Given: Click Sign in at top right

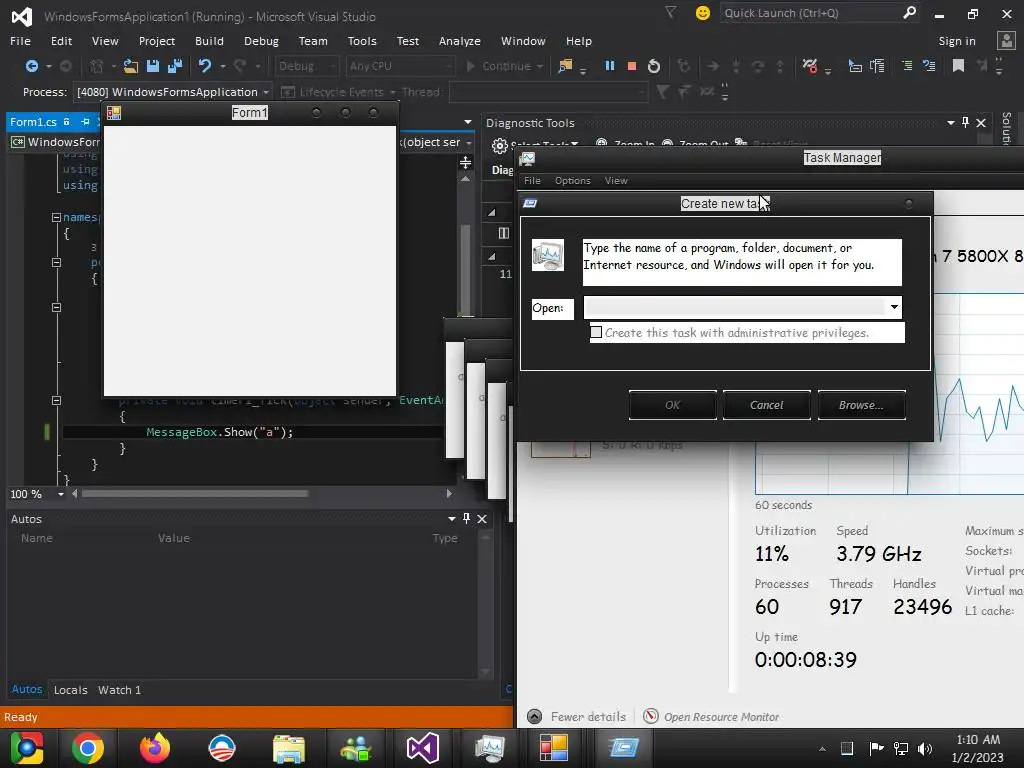Looking at the screenshot, I should (957, 40).
